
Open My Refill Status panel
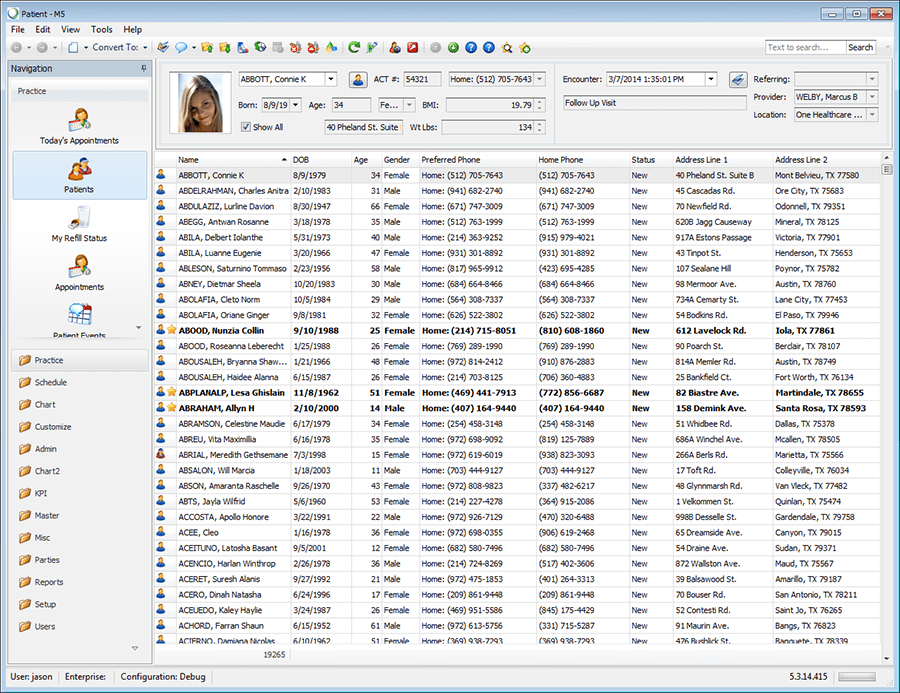(x=79, y=224)
